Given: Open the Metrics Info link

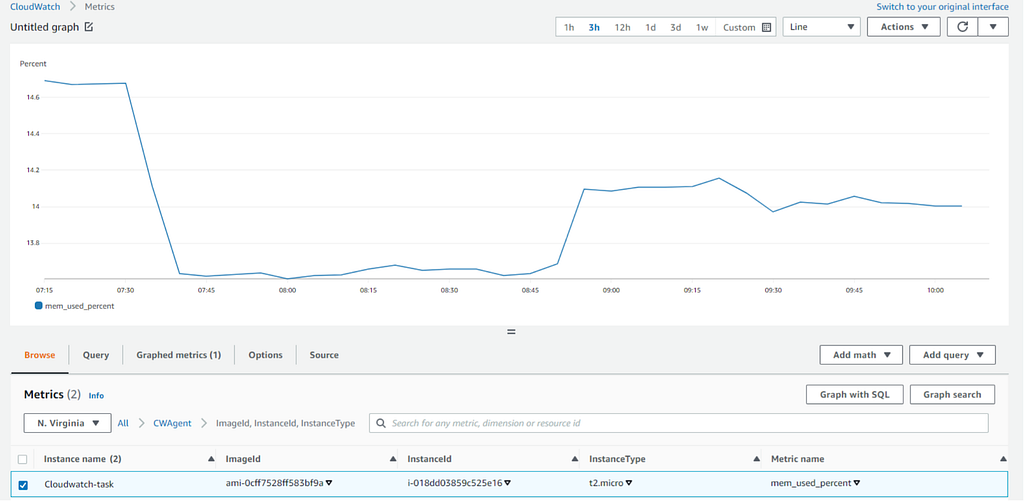Looking at the screenshot, I should [x=96, y=395].
